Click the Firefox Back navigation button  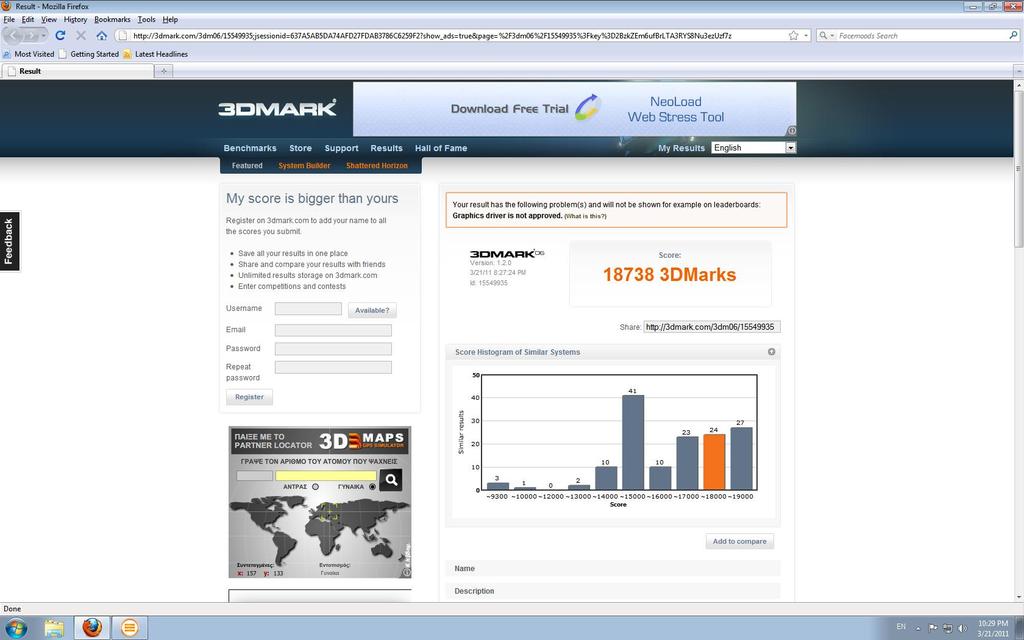(x=12, y=35)
